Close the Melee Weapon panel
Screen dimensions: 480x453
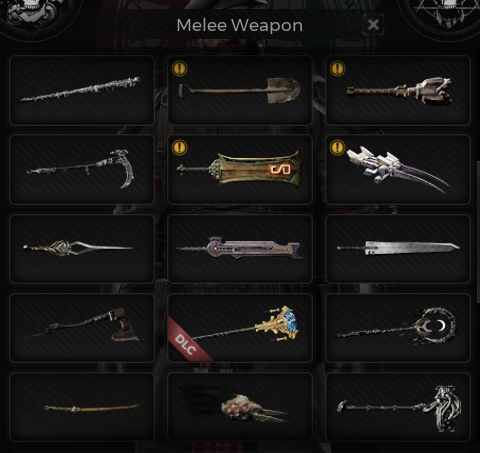click(x=373, y=25)
